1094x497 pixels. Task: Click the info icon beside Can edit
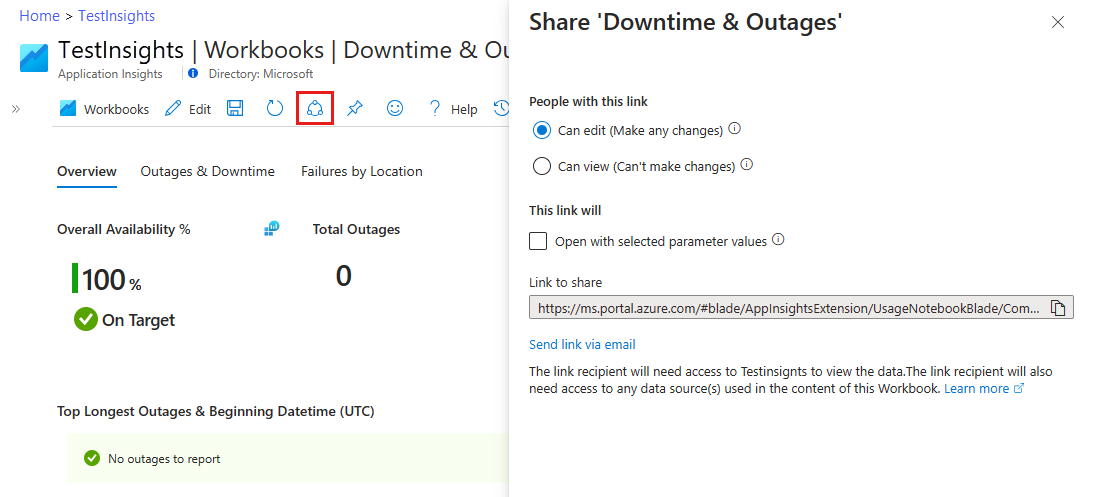pos(735,129)
